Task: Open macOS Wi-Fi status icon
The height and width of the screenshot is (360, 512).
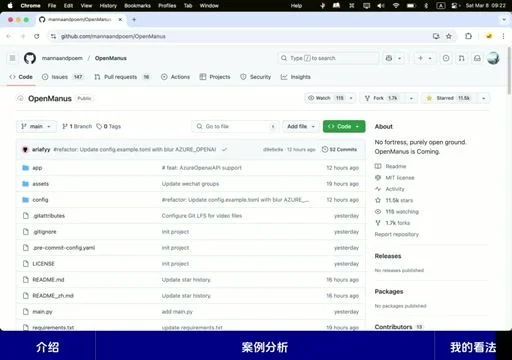Action: point(396,6)
